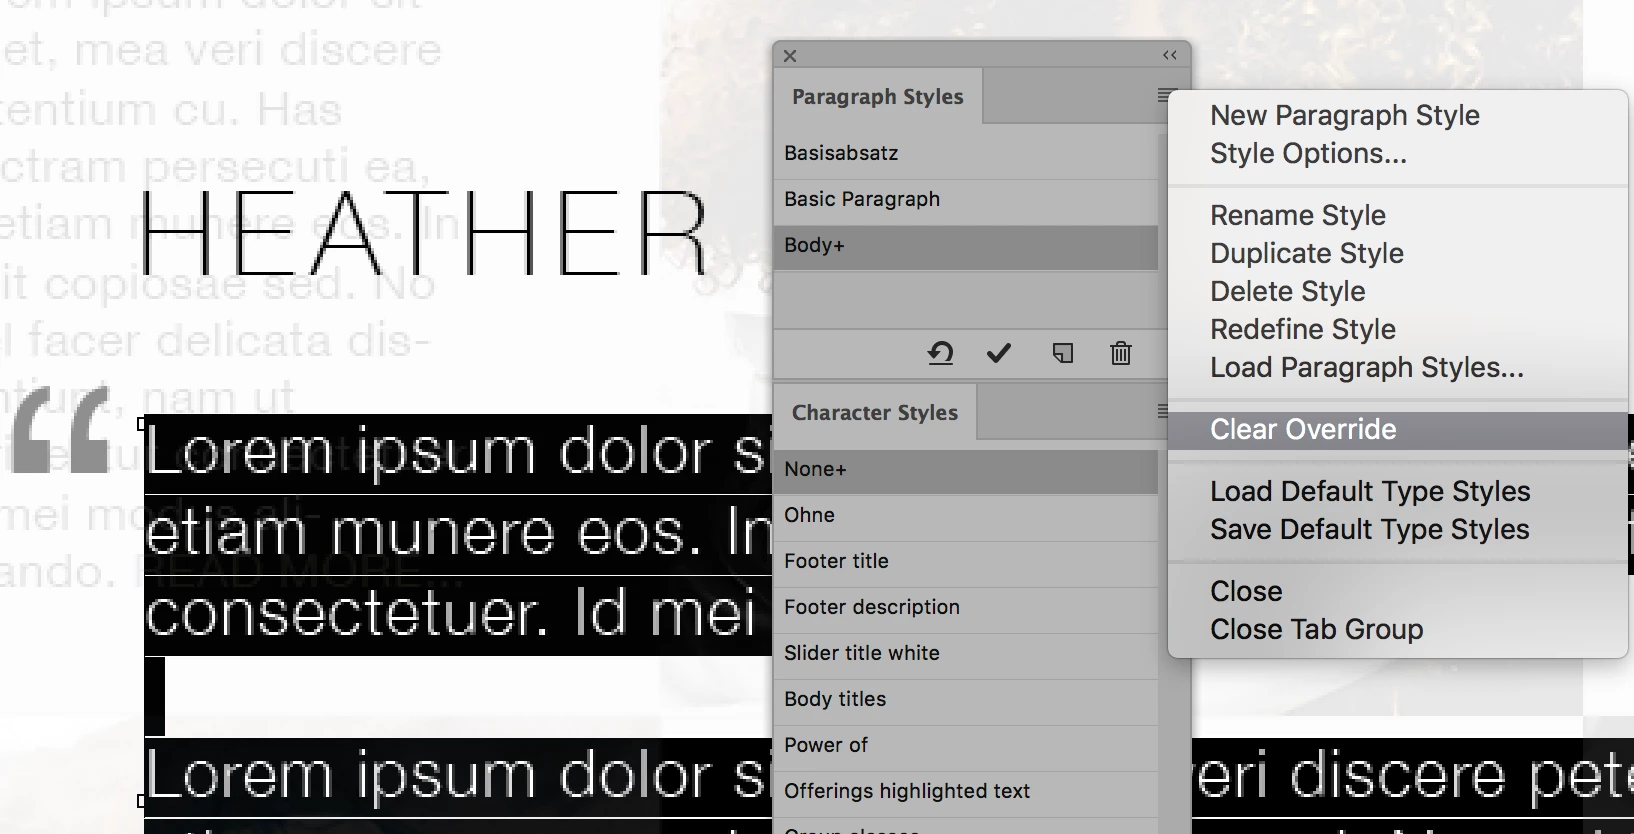Viewport: 1634px width, 834px height.
Task: Switch to Paragraph Styles tab
Action: [878, 97]
